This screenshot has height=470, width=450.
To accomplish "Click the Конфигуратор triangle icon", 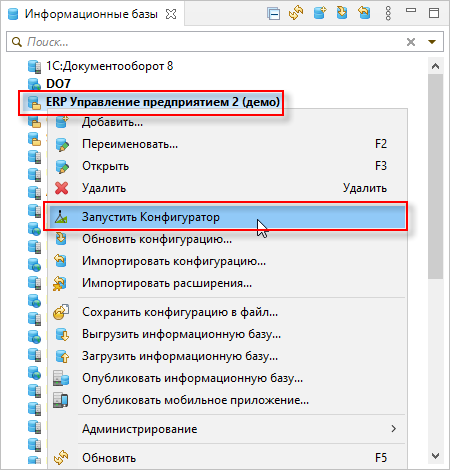I will click(61, 217).
